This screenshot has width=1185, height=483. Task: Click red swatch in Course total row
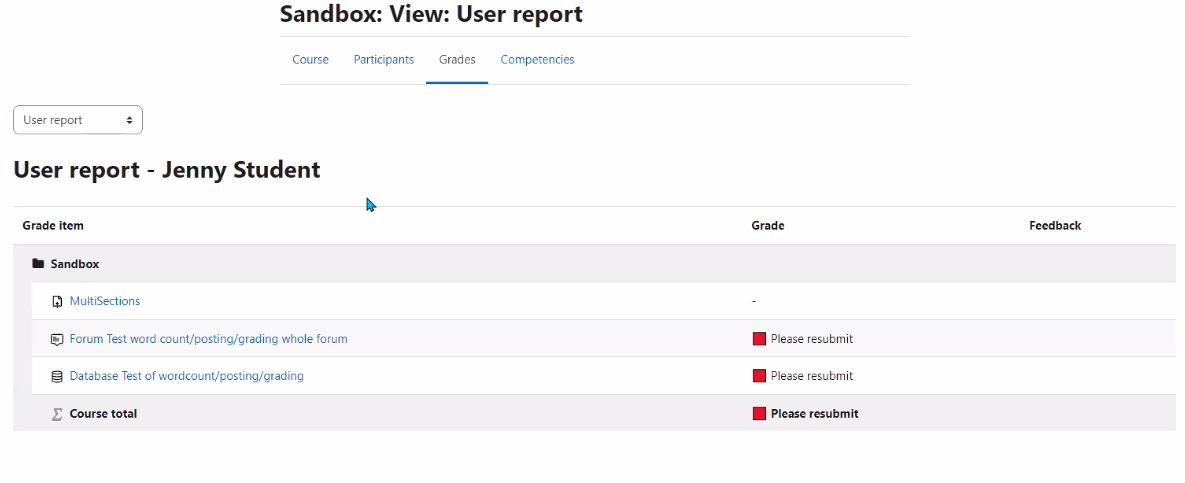760,413
